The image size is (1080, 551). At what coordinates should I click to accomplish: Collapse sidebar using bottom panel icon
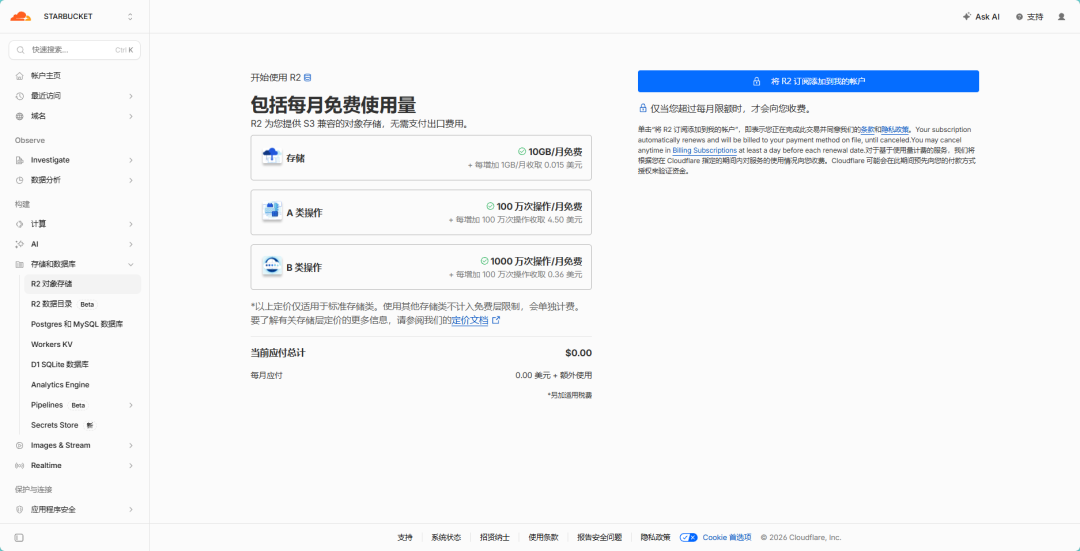pos(19,537)
